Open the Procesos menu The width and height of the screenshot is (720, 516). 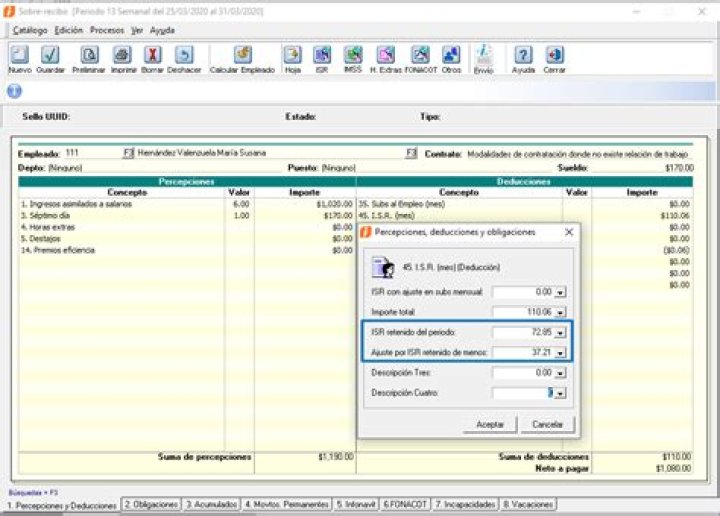[x=106, y=30]
